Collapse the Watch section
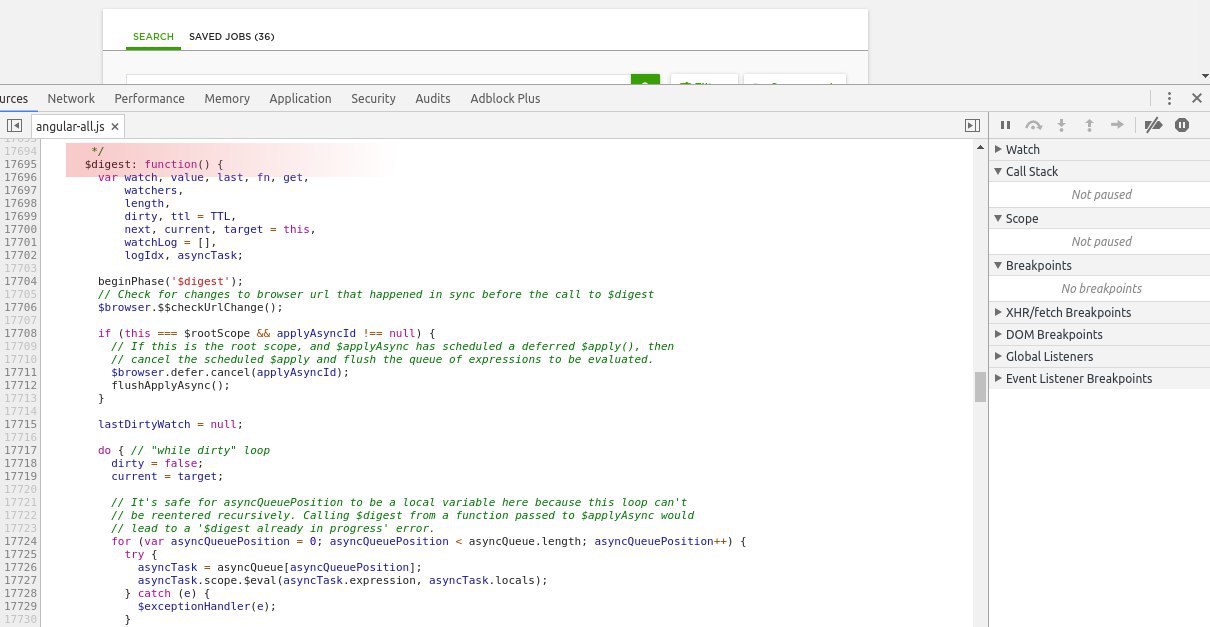 (1099, 149)
